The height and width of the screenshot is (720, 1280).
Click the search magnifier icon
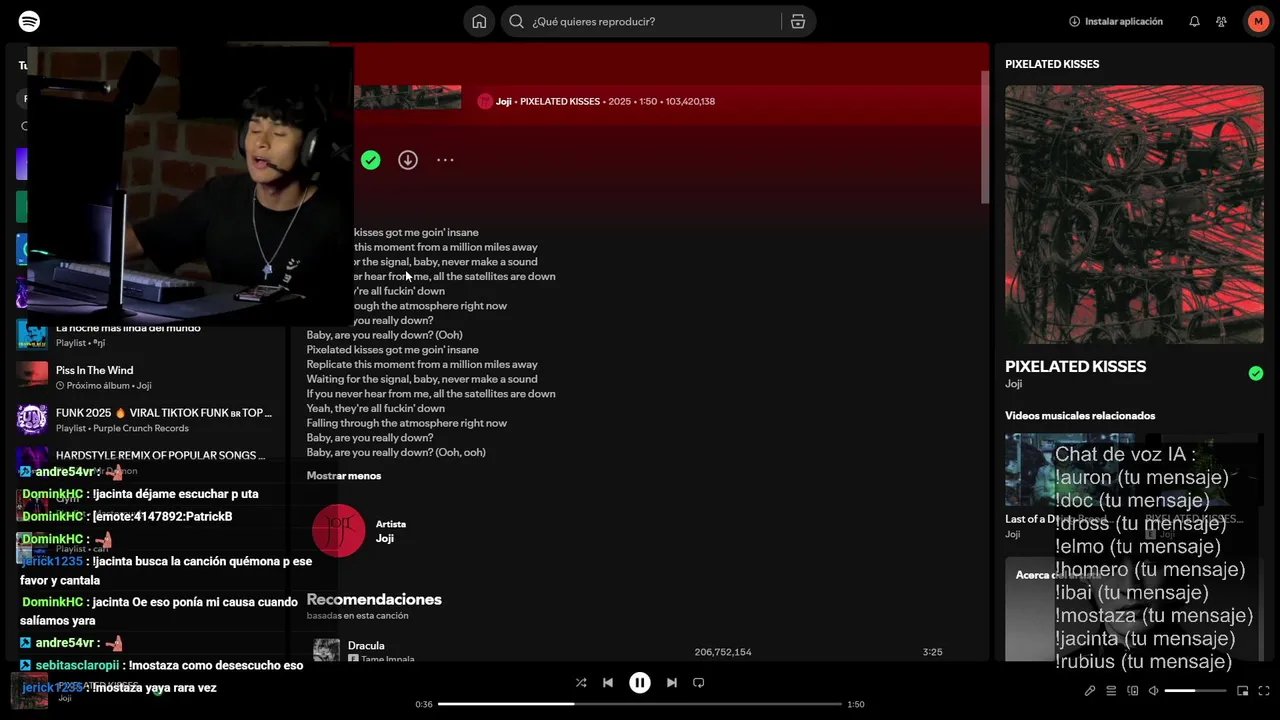pyautogui.click(x=516, y=21)
